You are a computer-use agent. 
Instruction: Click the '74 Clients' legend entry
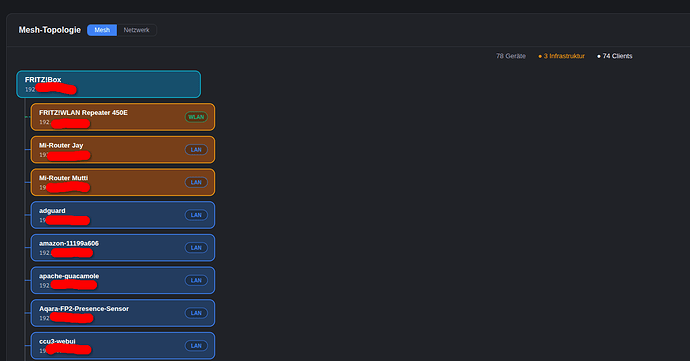coord(615,56)
